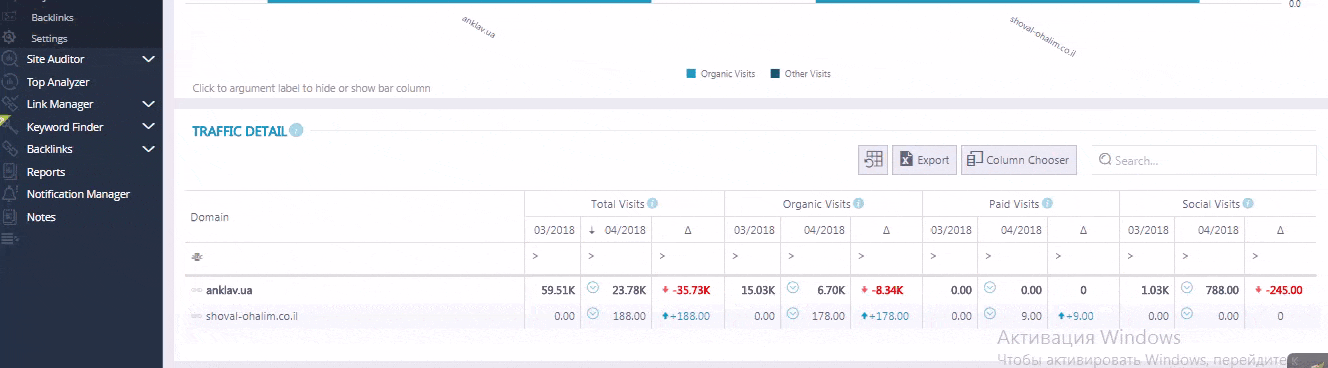
Task: Click circle chevron beside 9.00 paid value
Action: [990, 314]
